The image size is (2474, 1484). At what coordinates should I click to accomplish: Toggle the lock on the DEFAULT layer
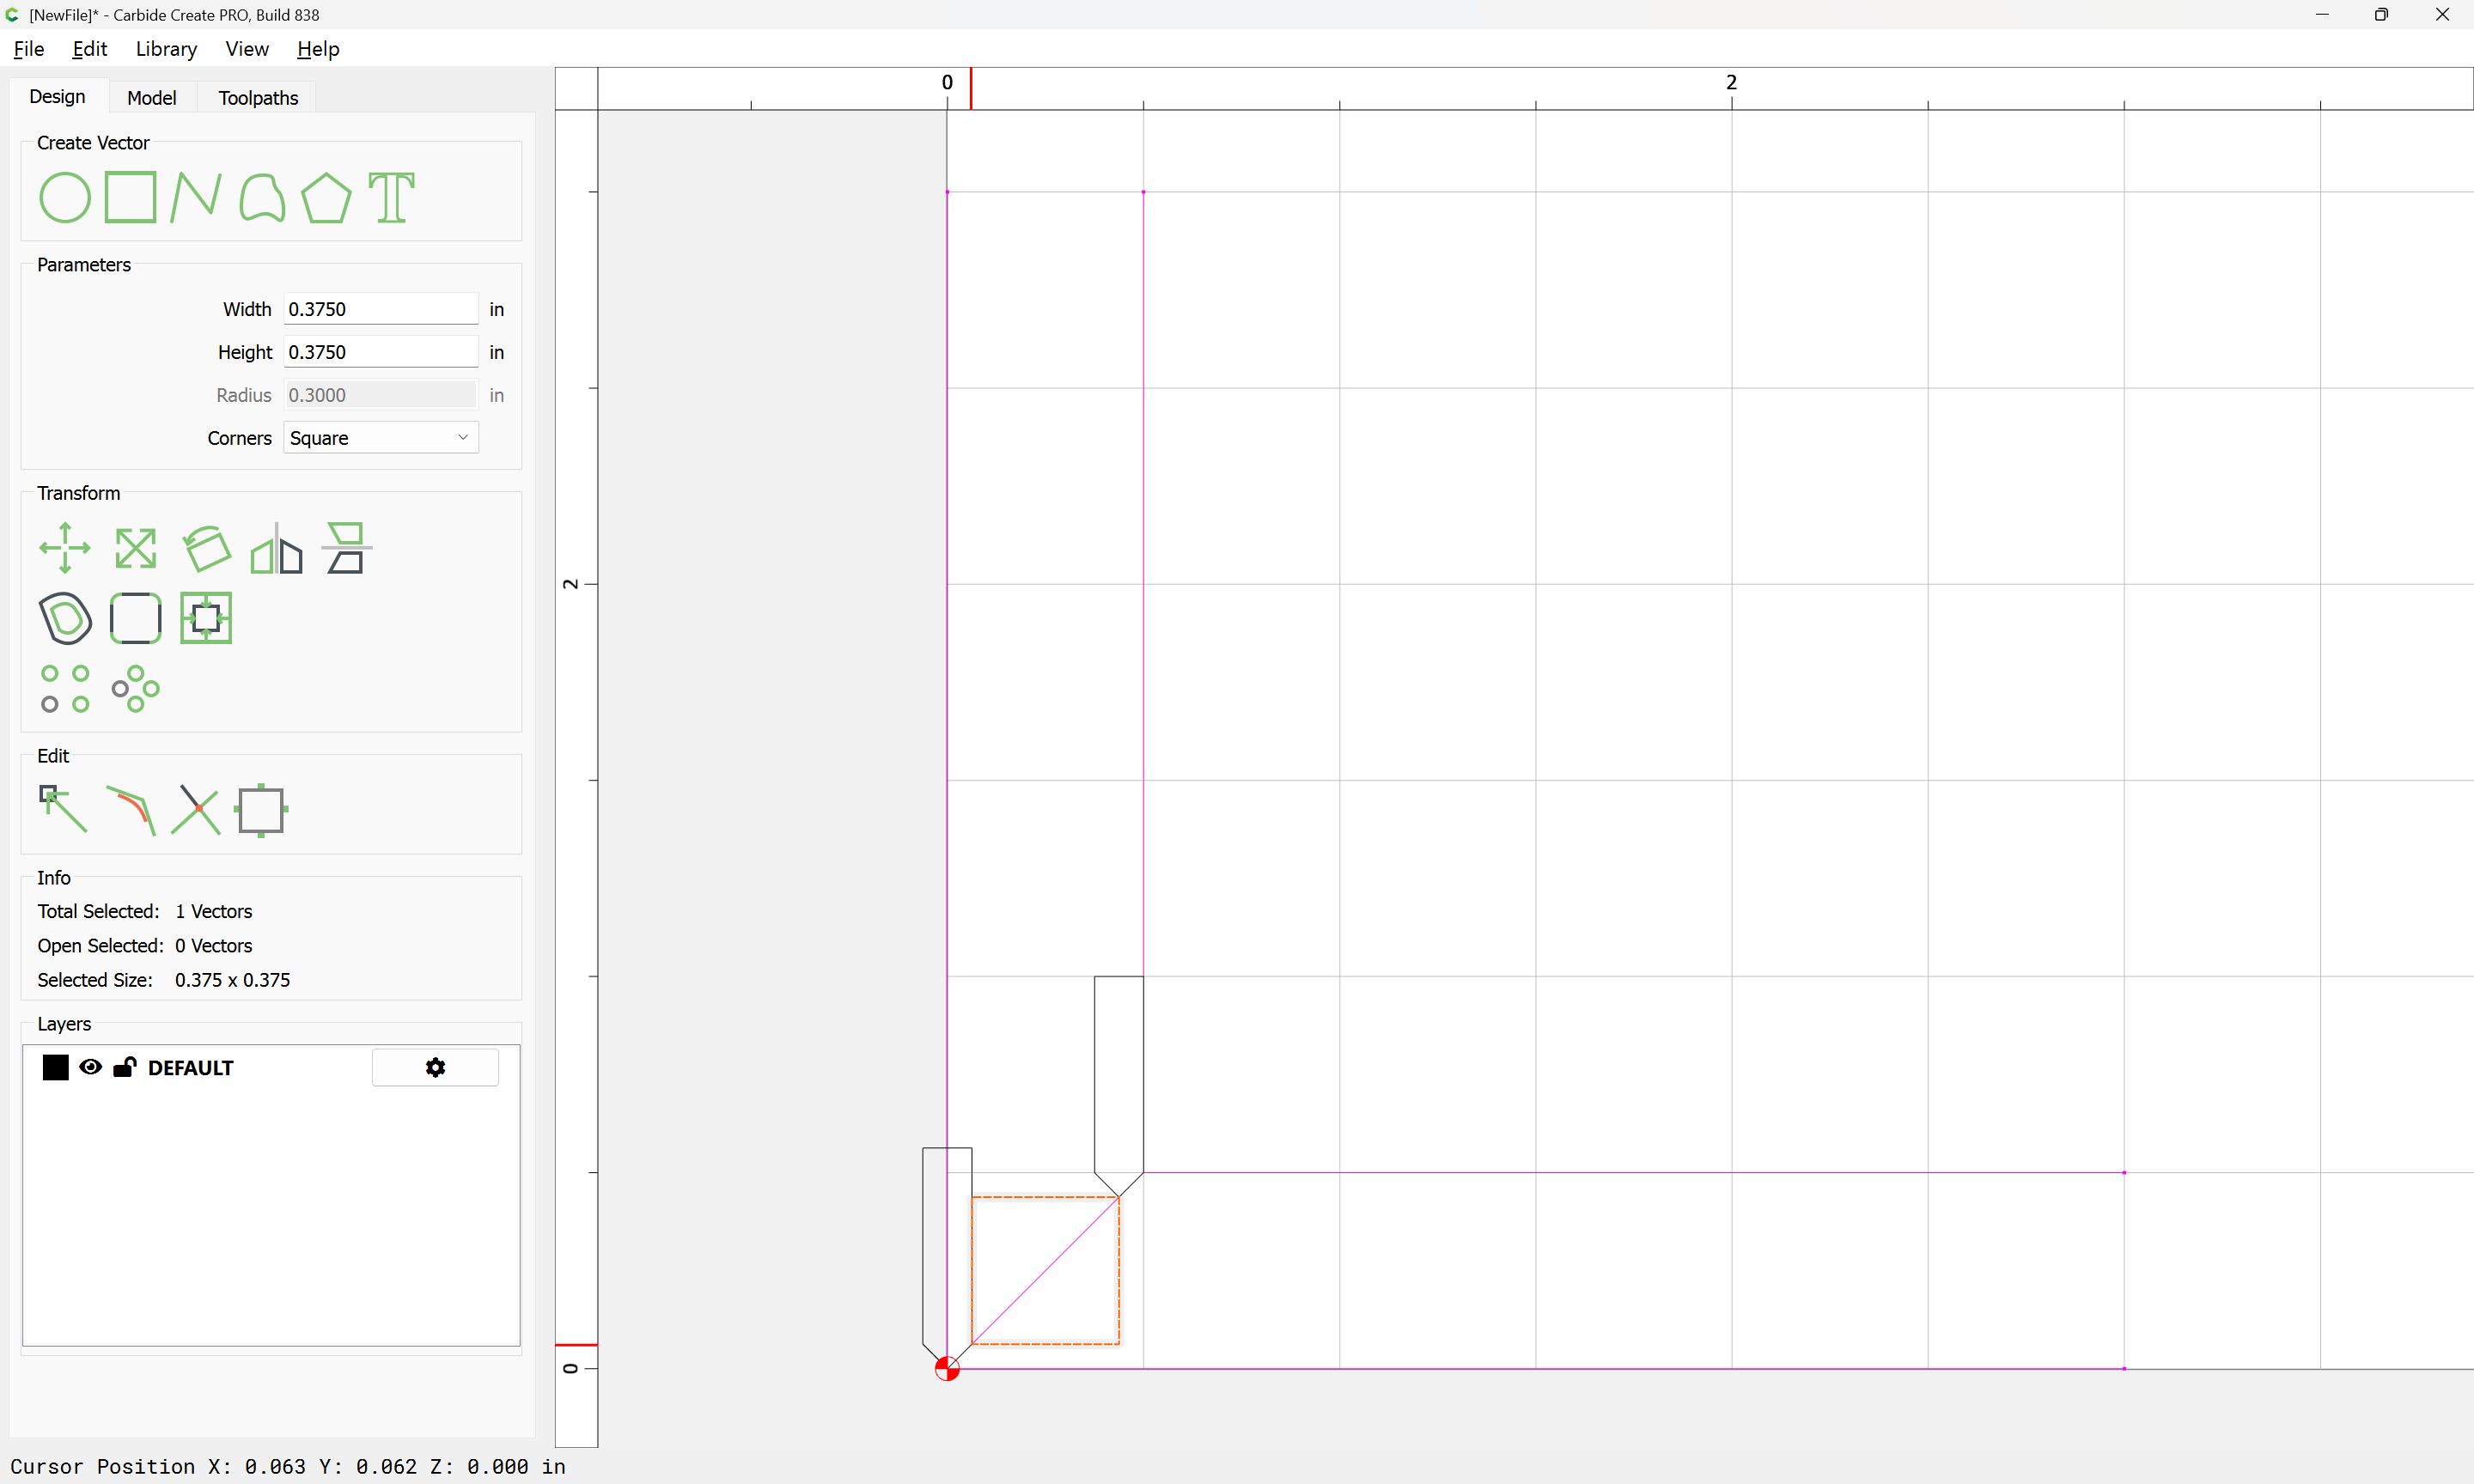pyautogui.click(x=124, y=1067)
